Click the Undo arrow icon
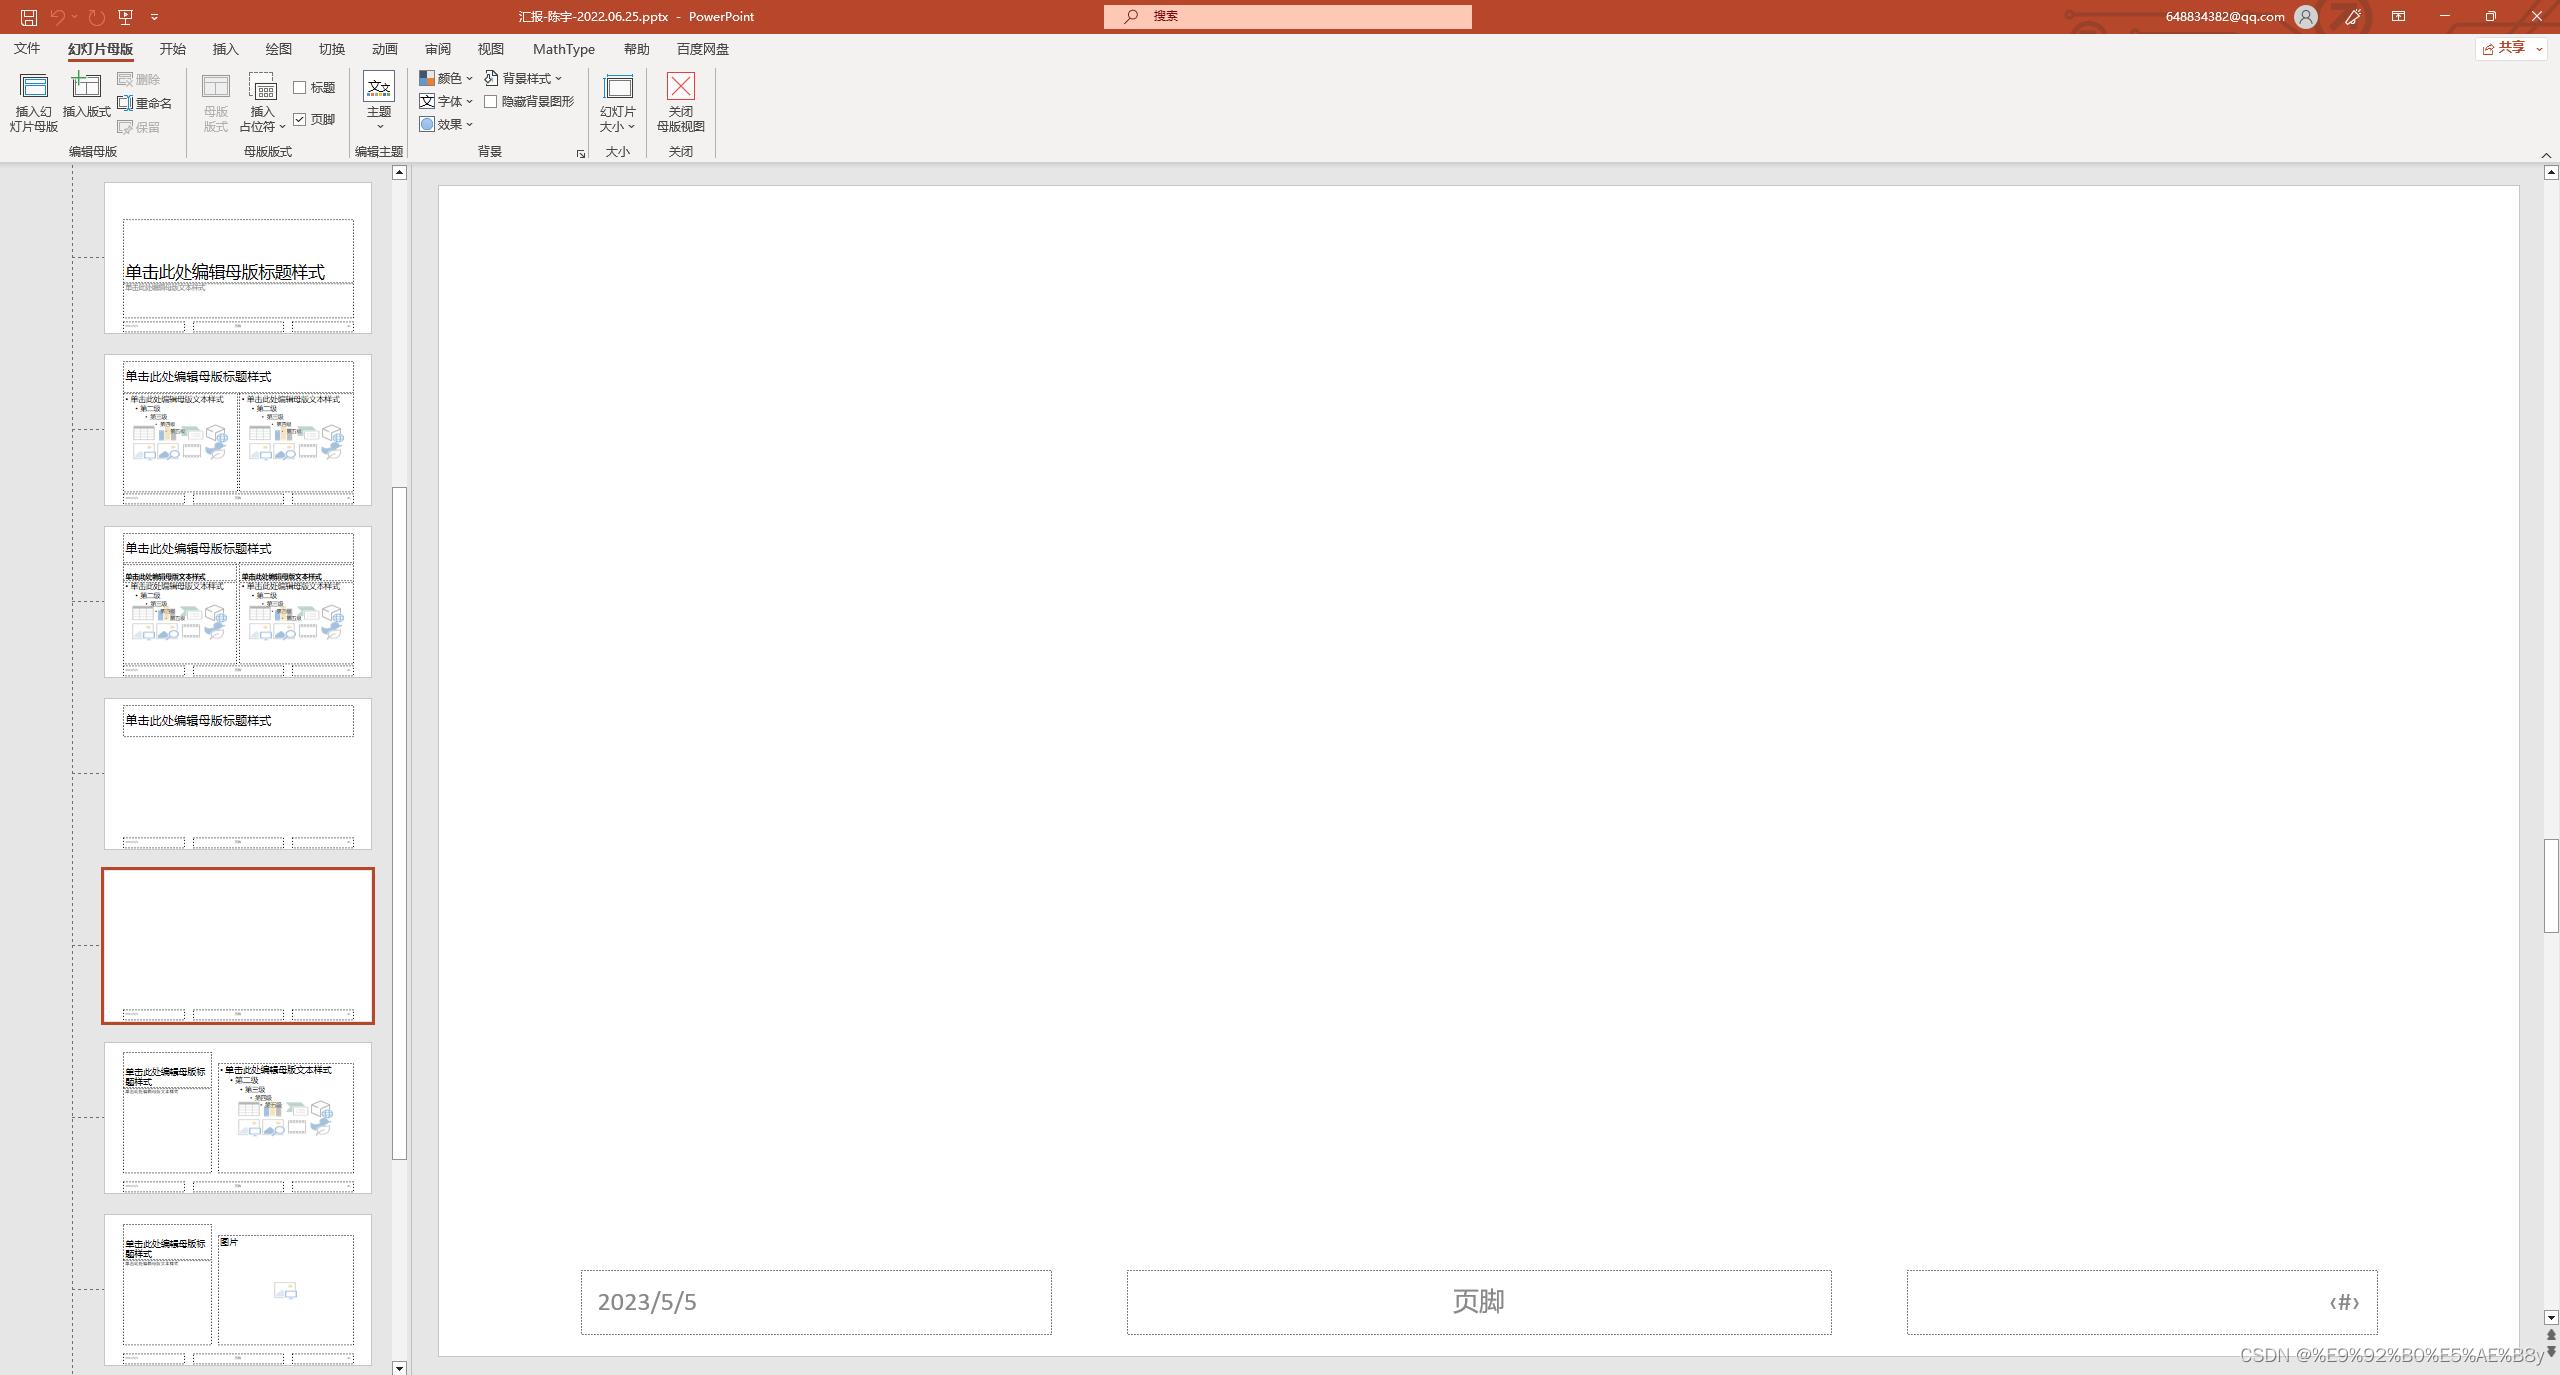This screenshot has height=1375, width=2560. 58,17
